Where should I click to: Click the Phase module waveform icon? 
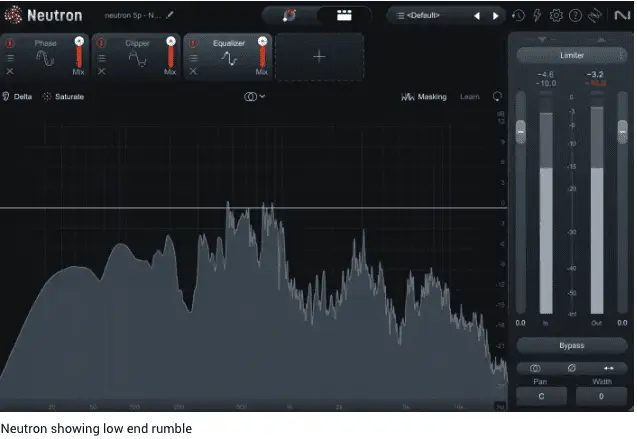(x=45, y=59)
